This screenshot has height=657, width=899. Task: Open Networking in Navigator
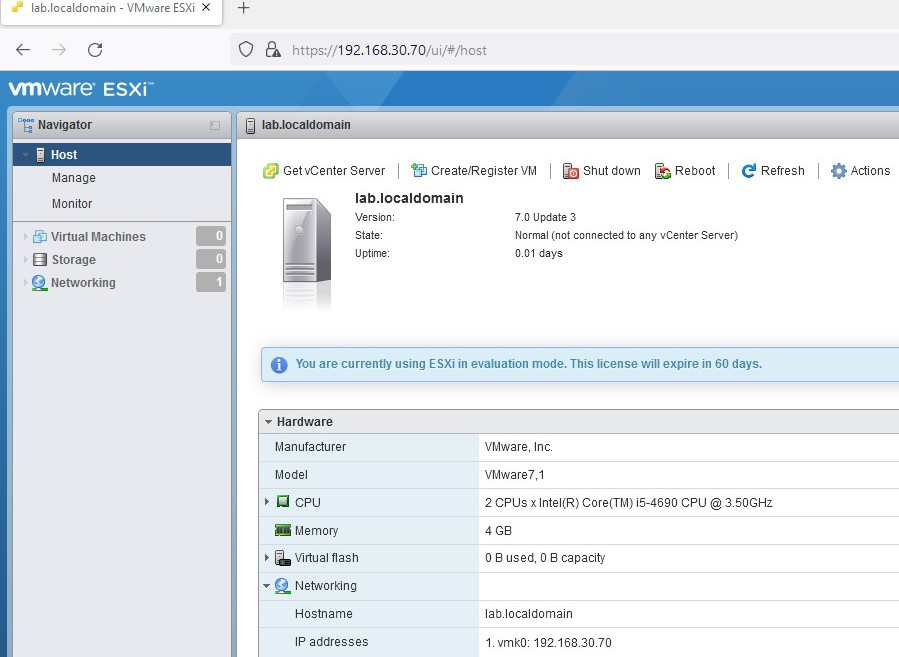[x=83, y=283]
